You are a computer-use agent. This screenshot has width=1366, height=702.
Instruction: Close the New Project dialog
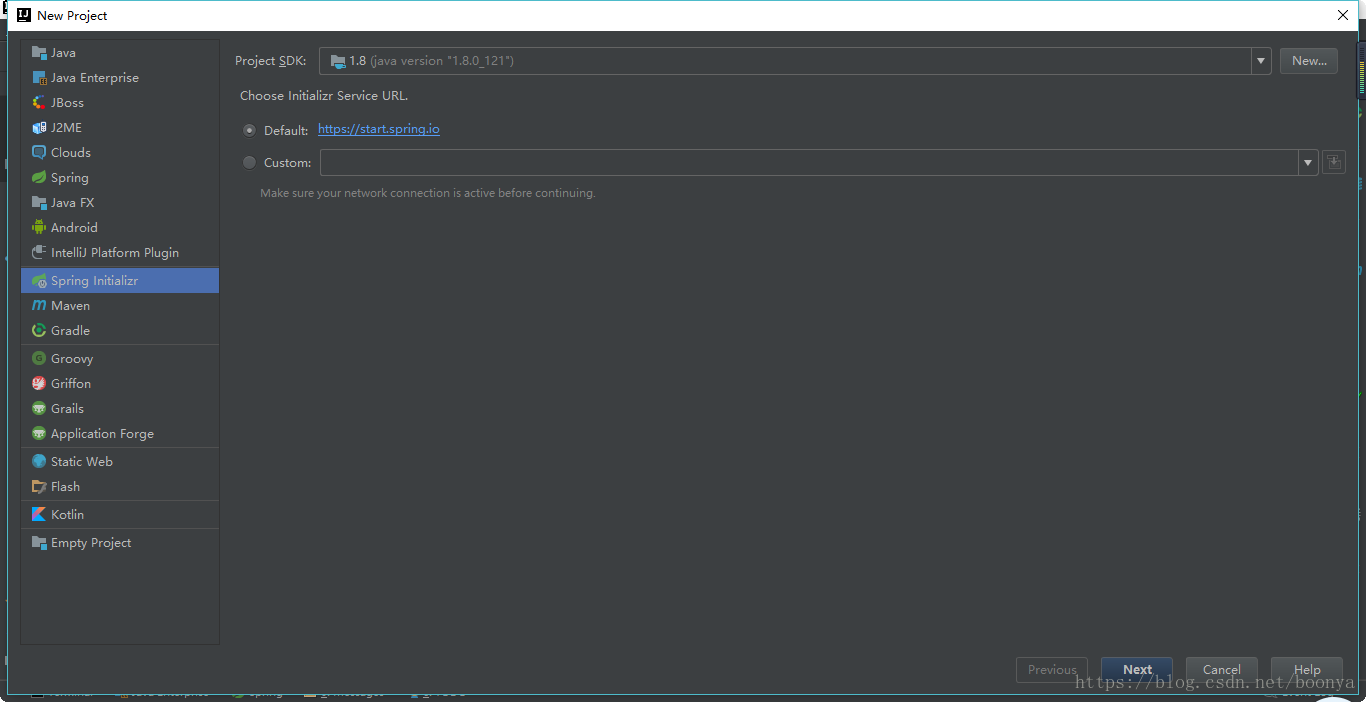tap(1343, 15)
